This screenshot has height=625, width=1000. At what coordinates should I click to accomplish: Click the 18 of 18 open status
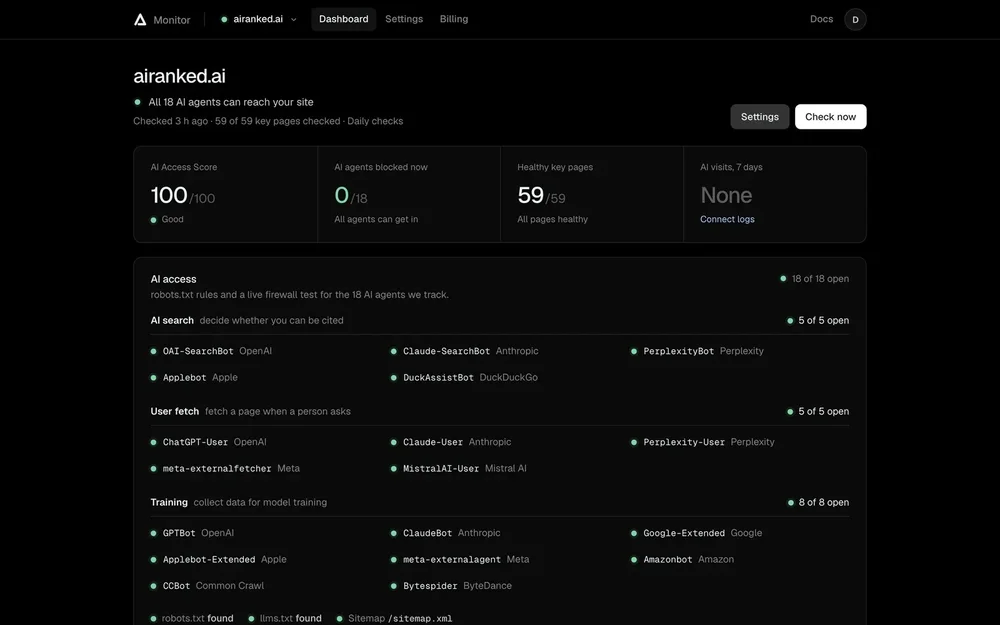(x=814, y=279)
